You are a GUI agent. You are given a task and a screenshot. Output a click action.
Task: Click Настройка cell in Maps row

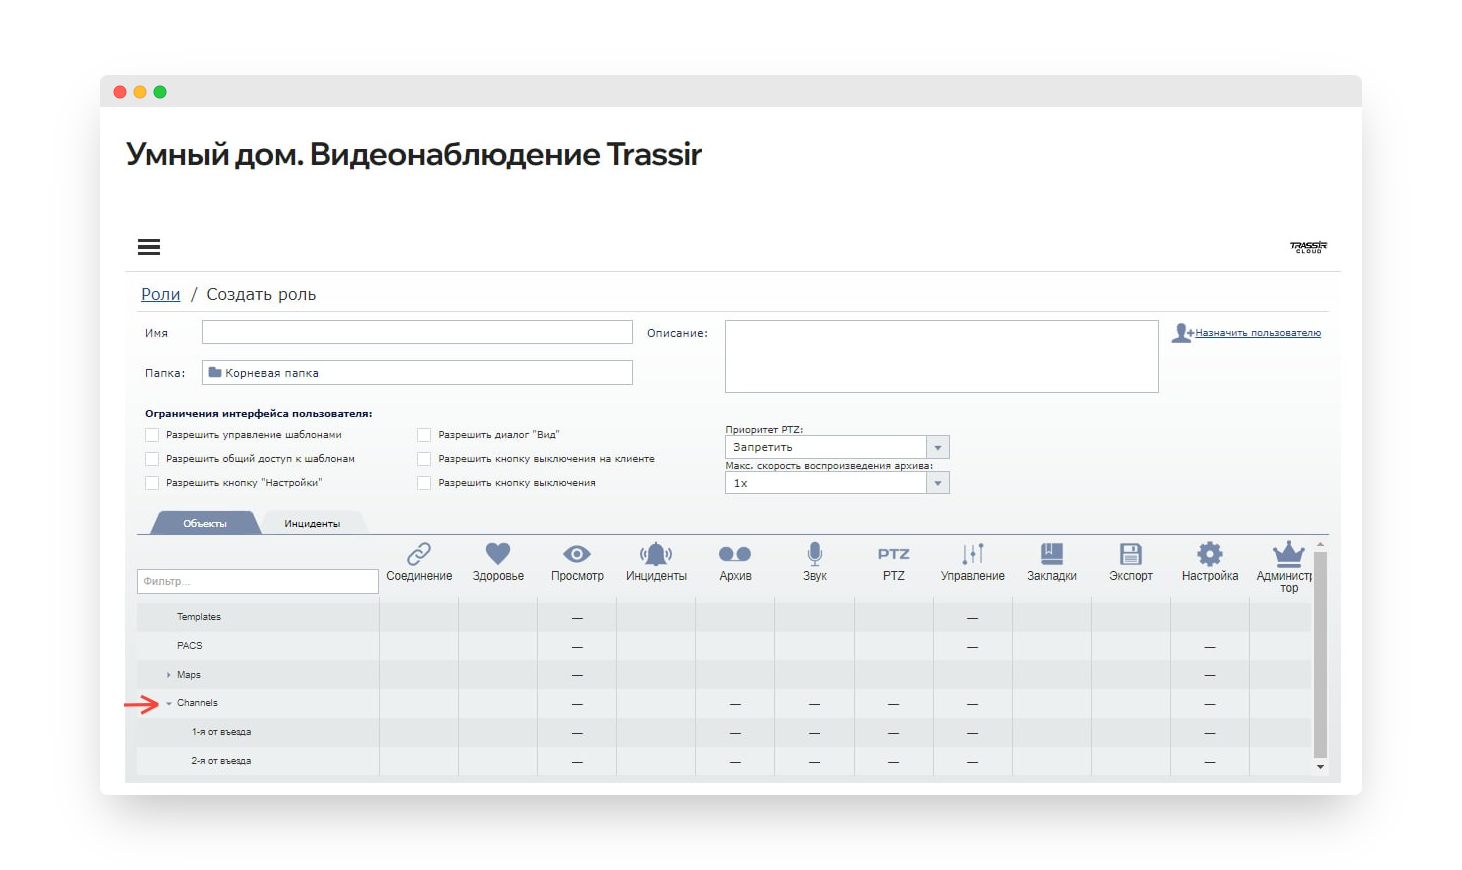coord(1210,675)
